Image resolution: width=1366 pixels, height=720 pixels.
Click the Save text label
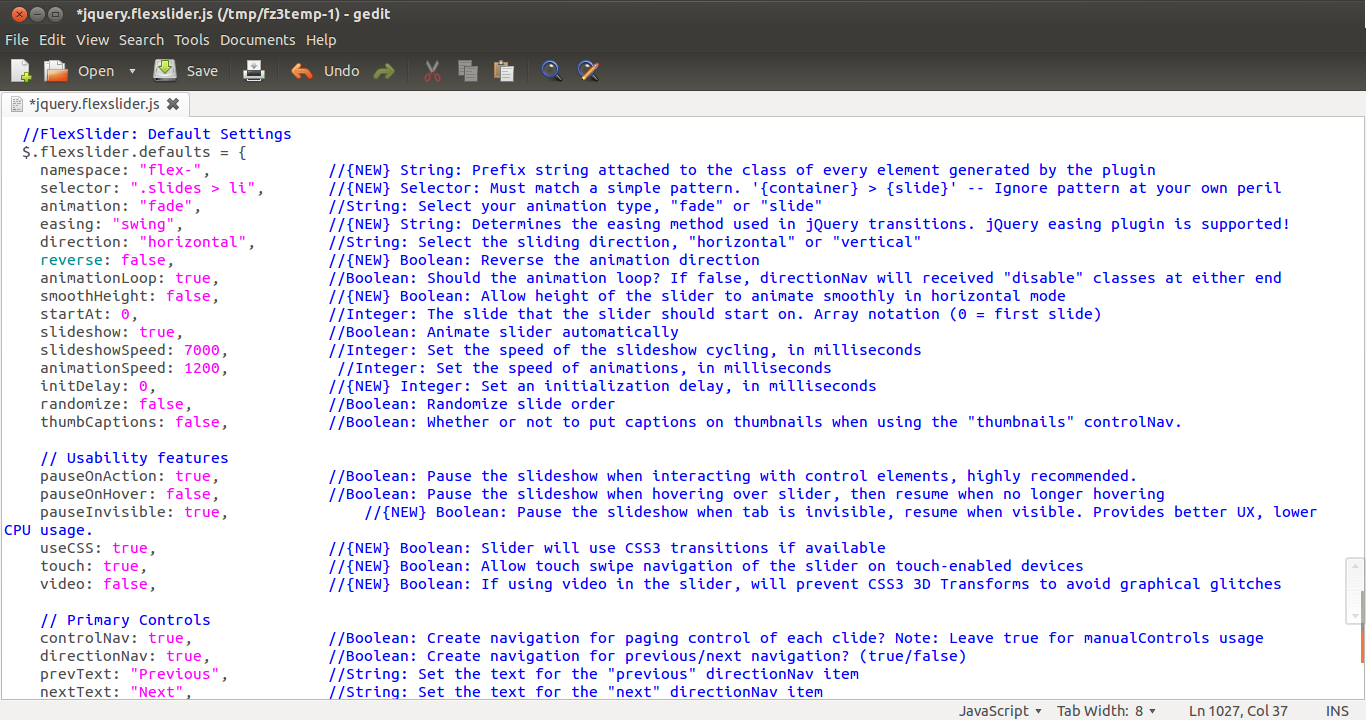pos(202,71)
